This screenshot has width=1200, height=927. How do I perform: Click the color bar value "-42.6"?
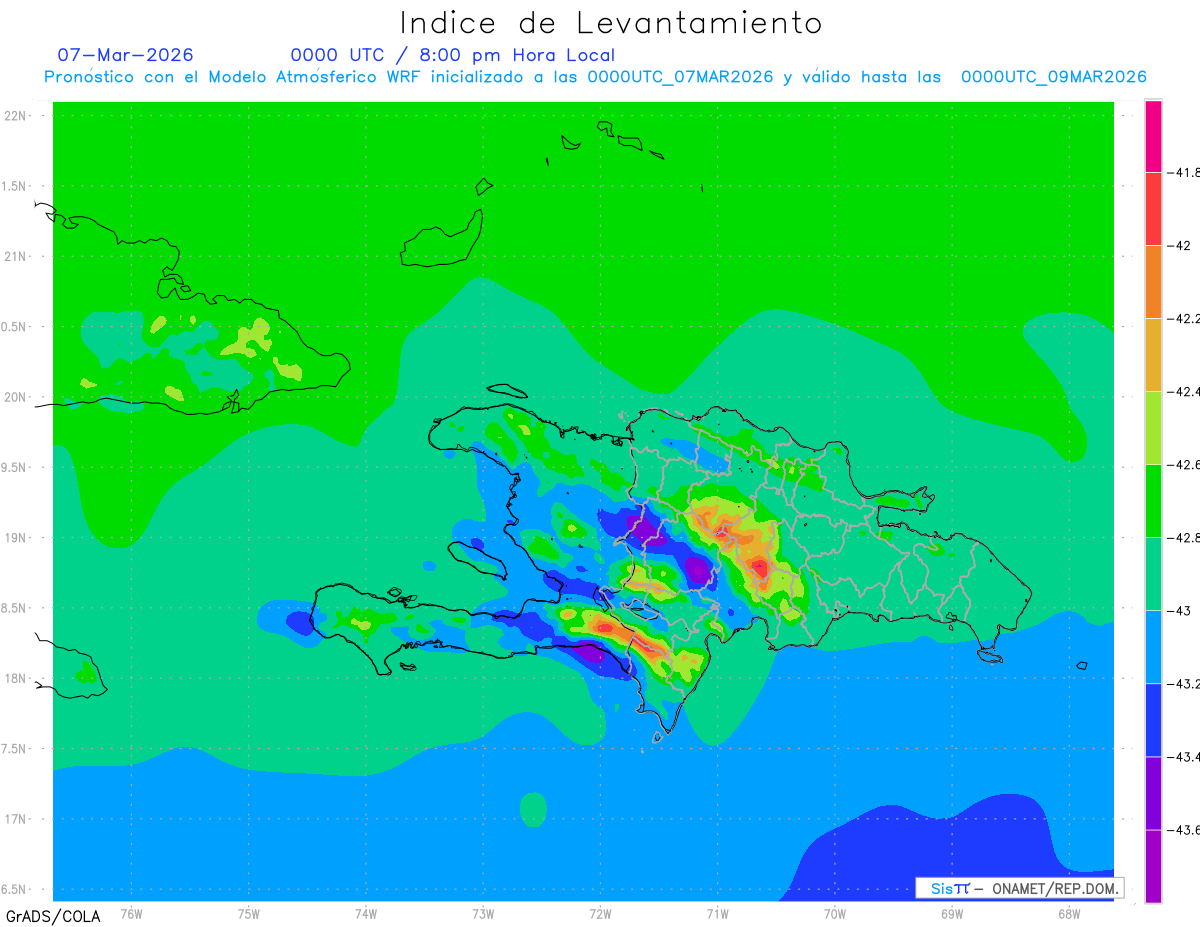[1185, 464]
